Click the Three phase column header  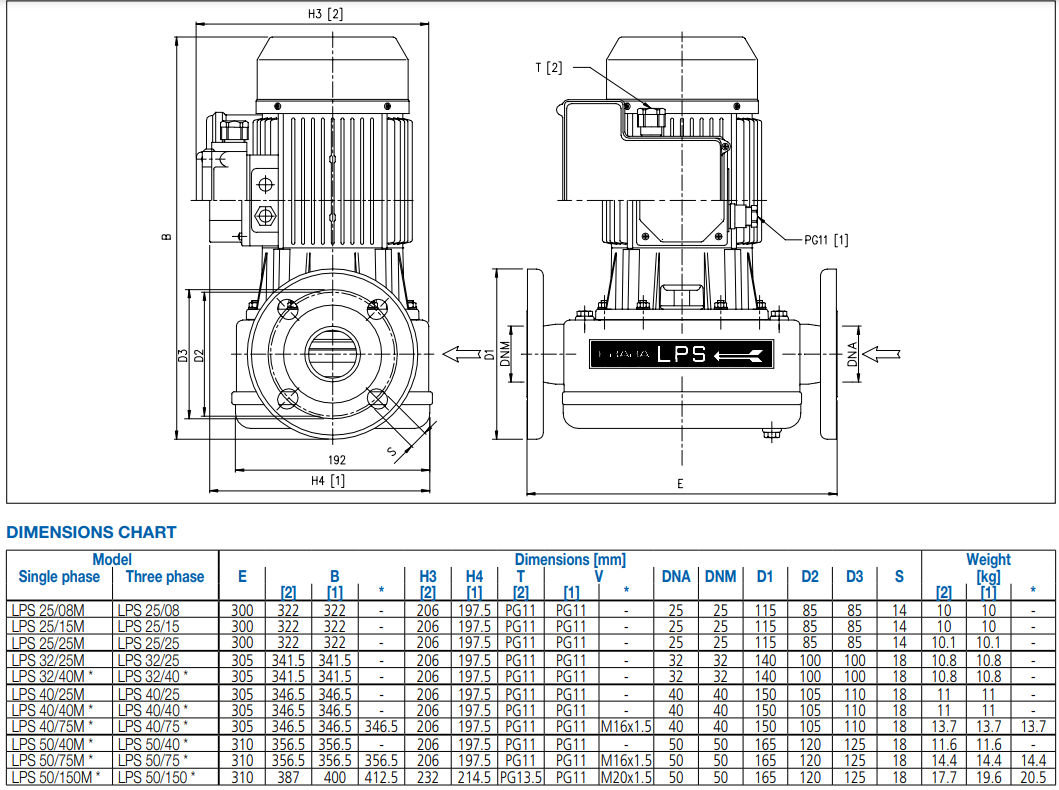tap(165, 577)
